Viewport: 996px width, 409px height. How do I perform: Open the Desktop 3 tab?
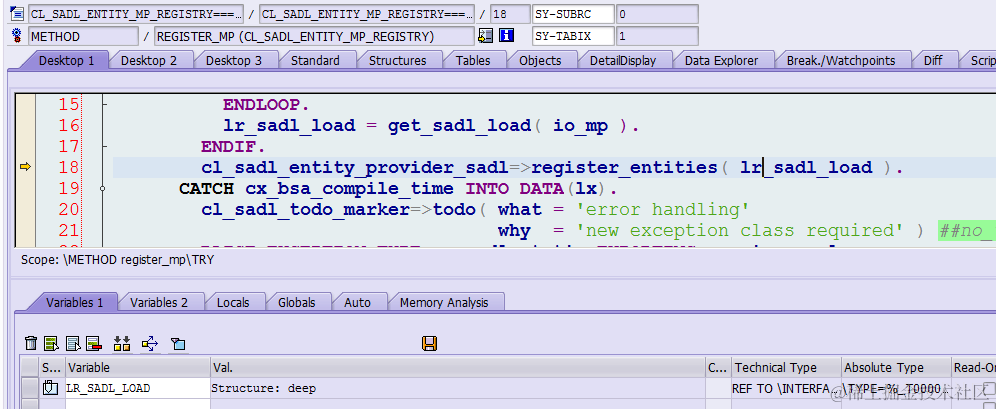click(233, 60)
